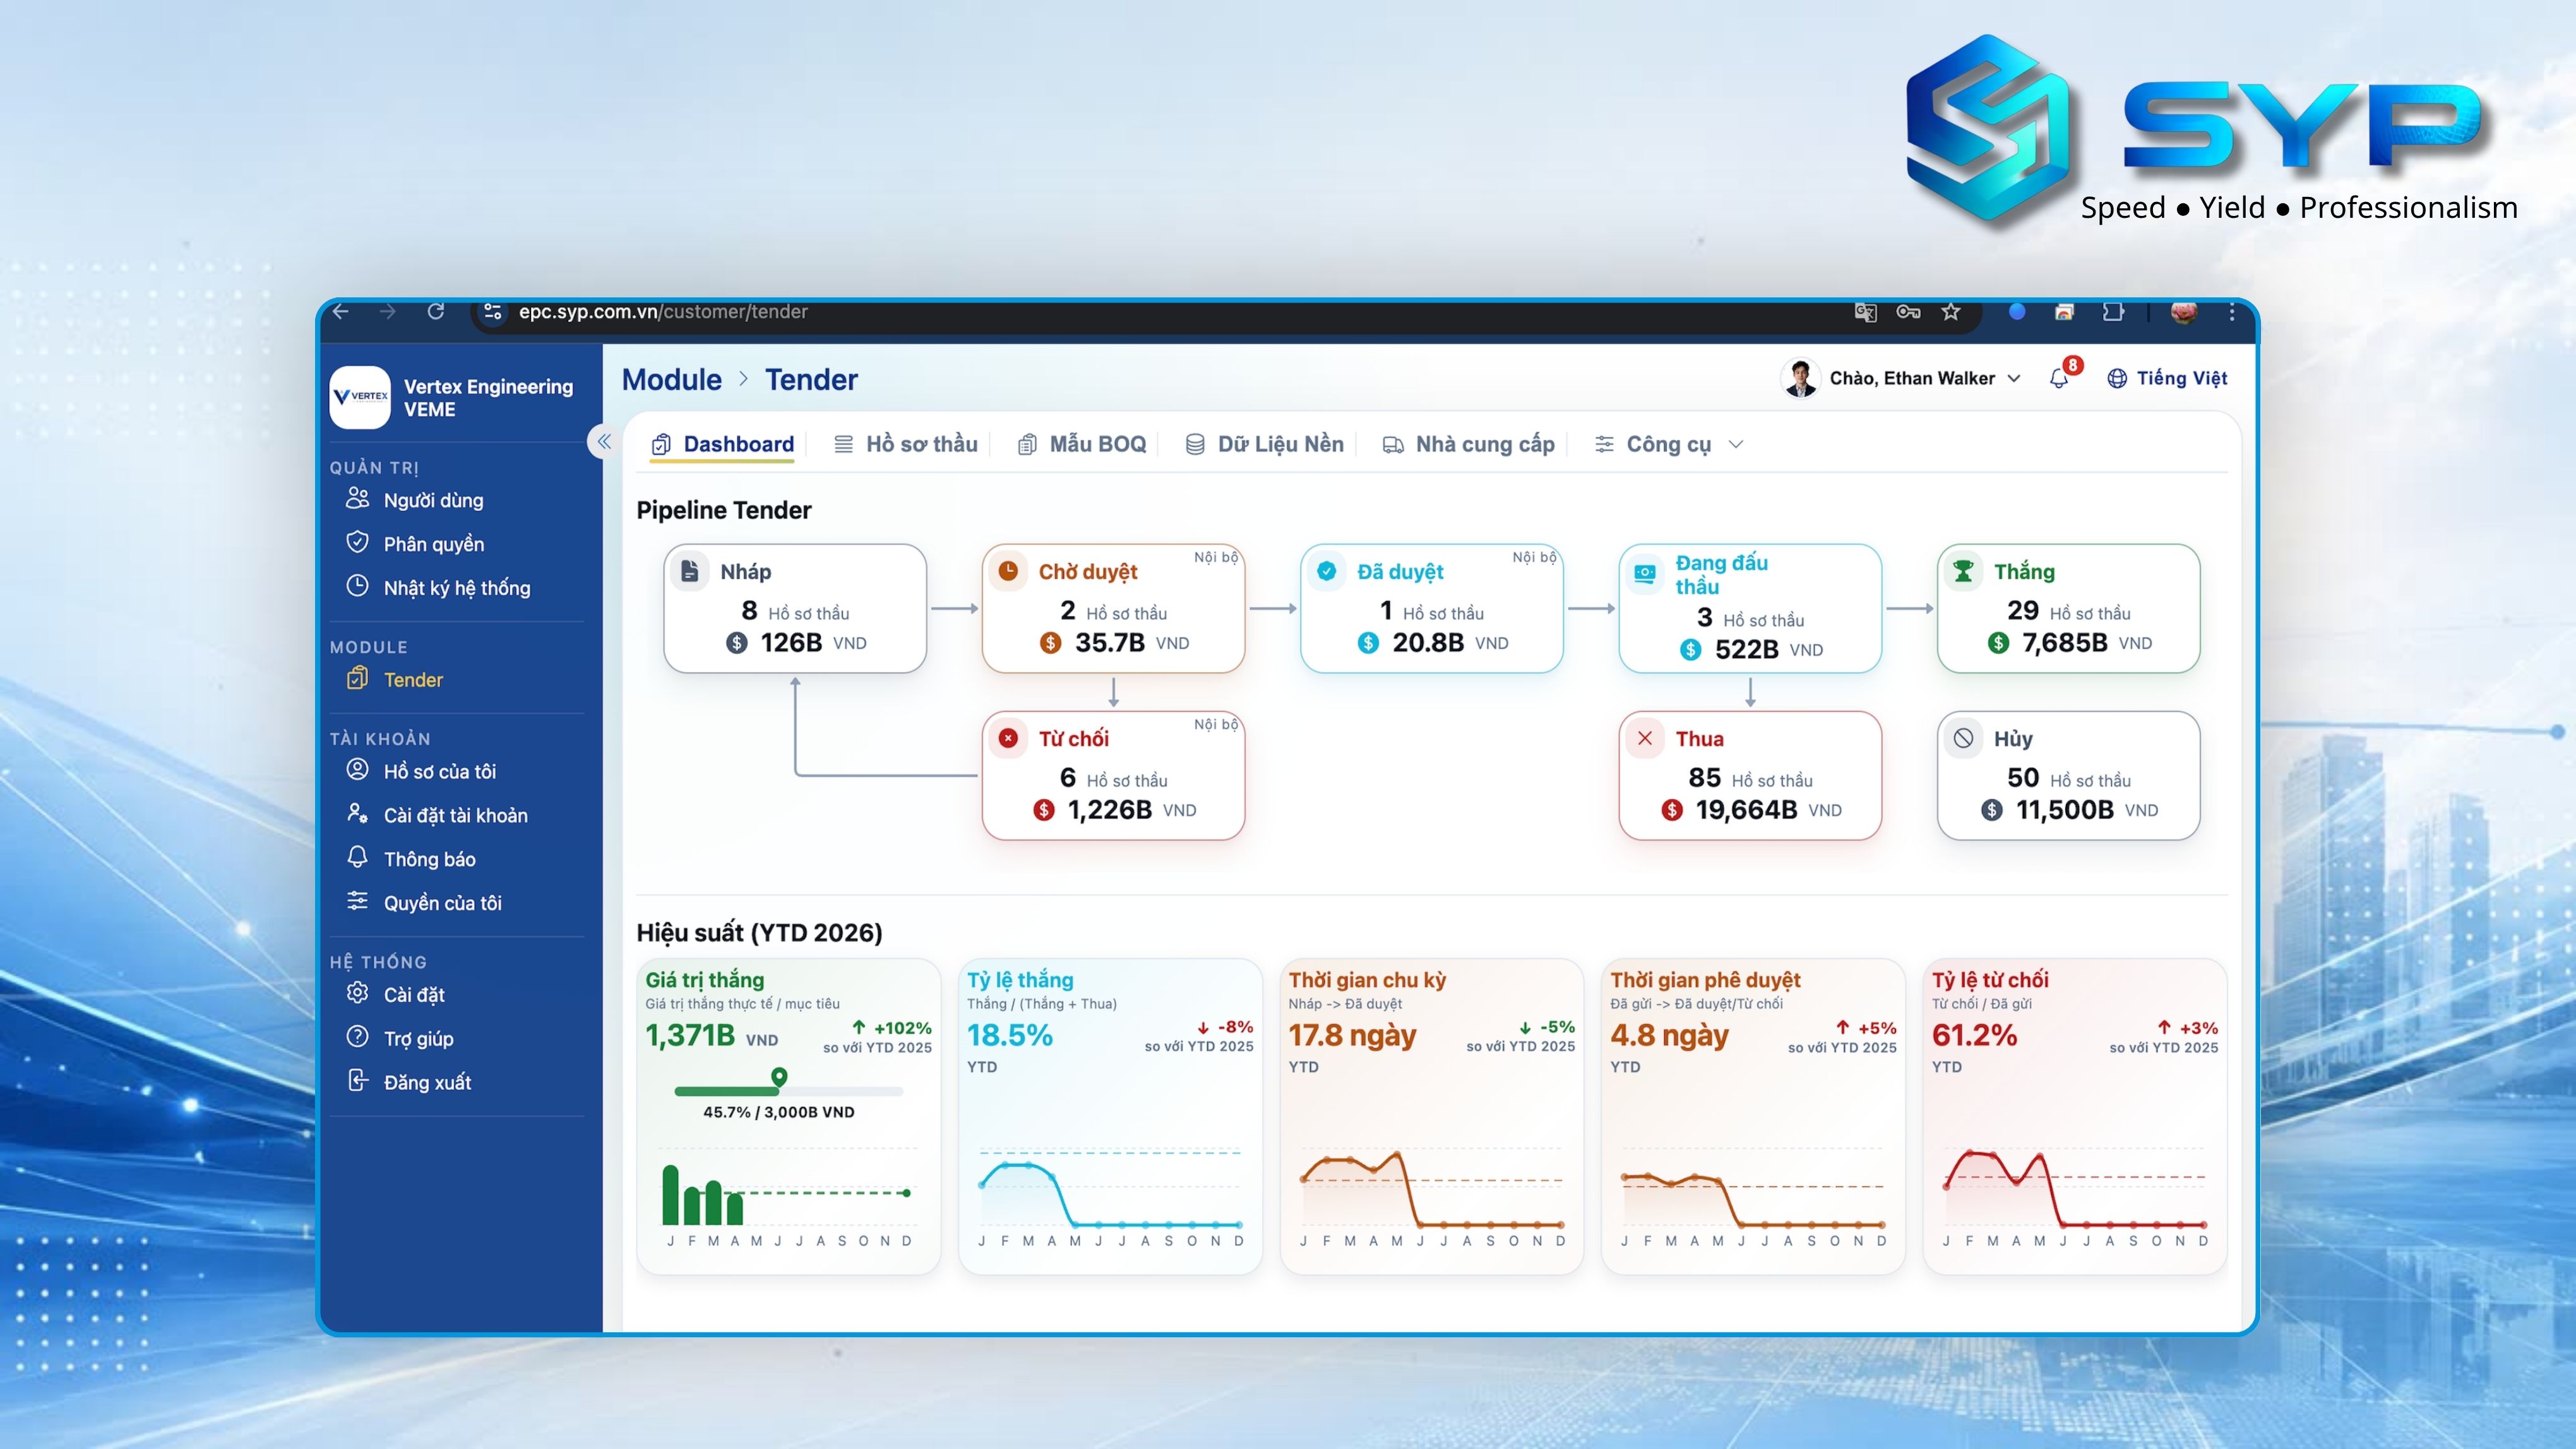2576x1449 pixels.
Task: Open the Thua pipeline card
Action: coord(1750,775)
